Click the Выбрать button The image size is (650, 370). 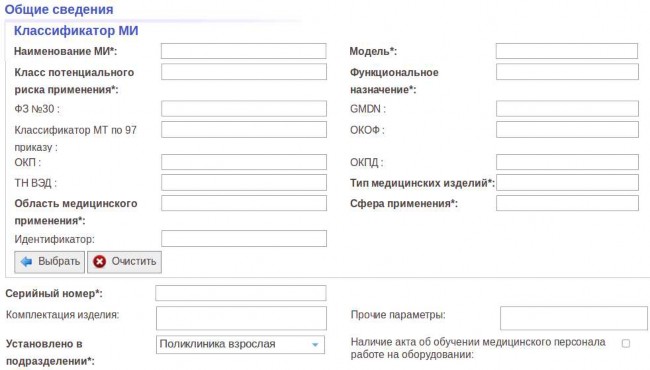[49, 262]
